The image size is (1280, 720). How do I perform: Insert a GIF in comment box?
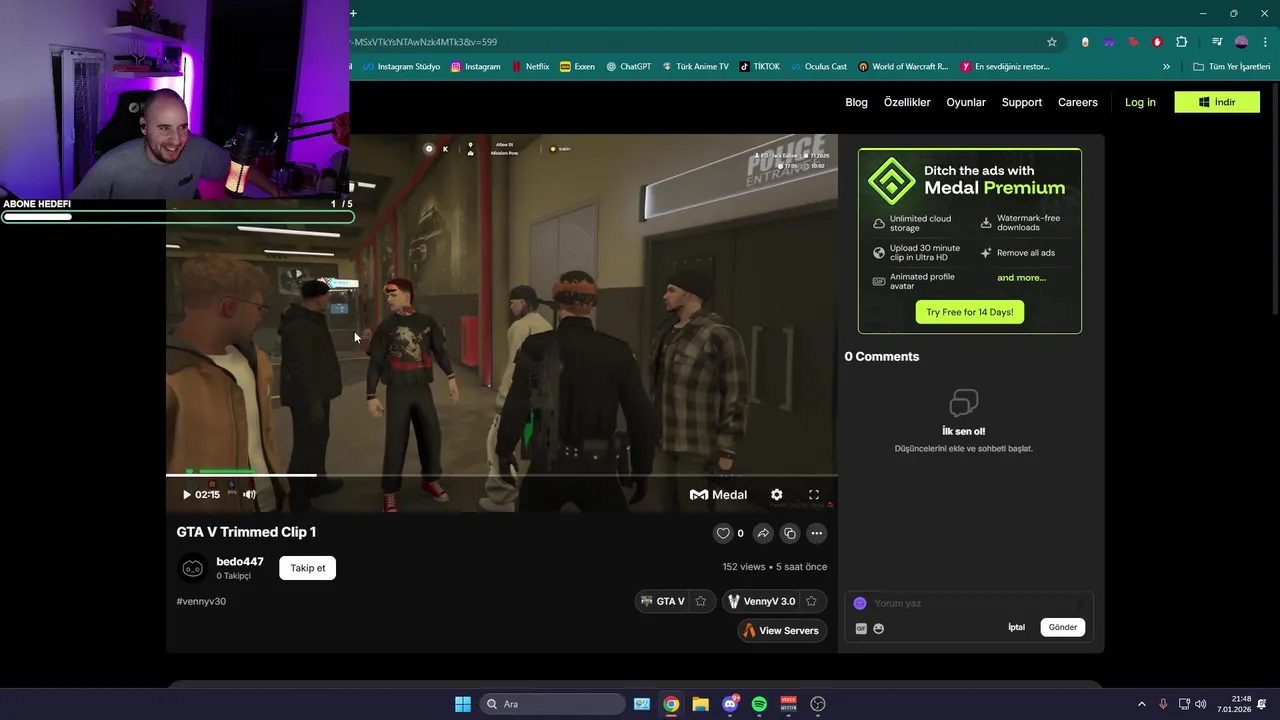(861, 628)
